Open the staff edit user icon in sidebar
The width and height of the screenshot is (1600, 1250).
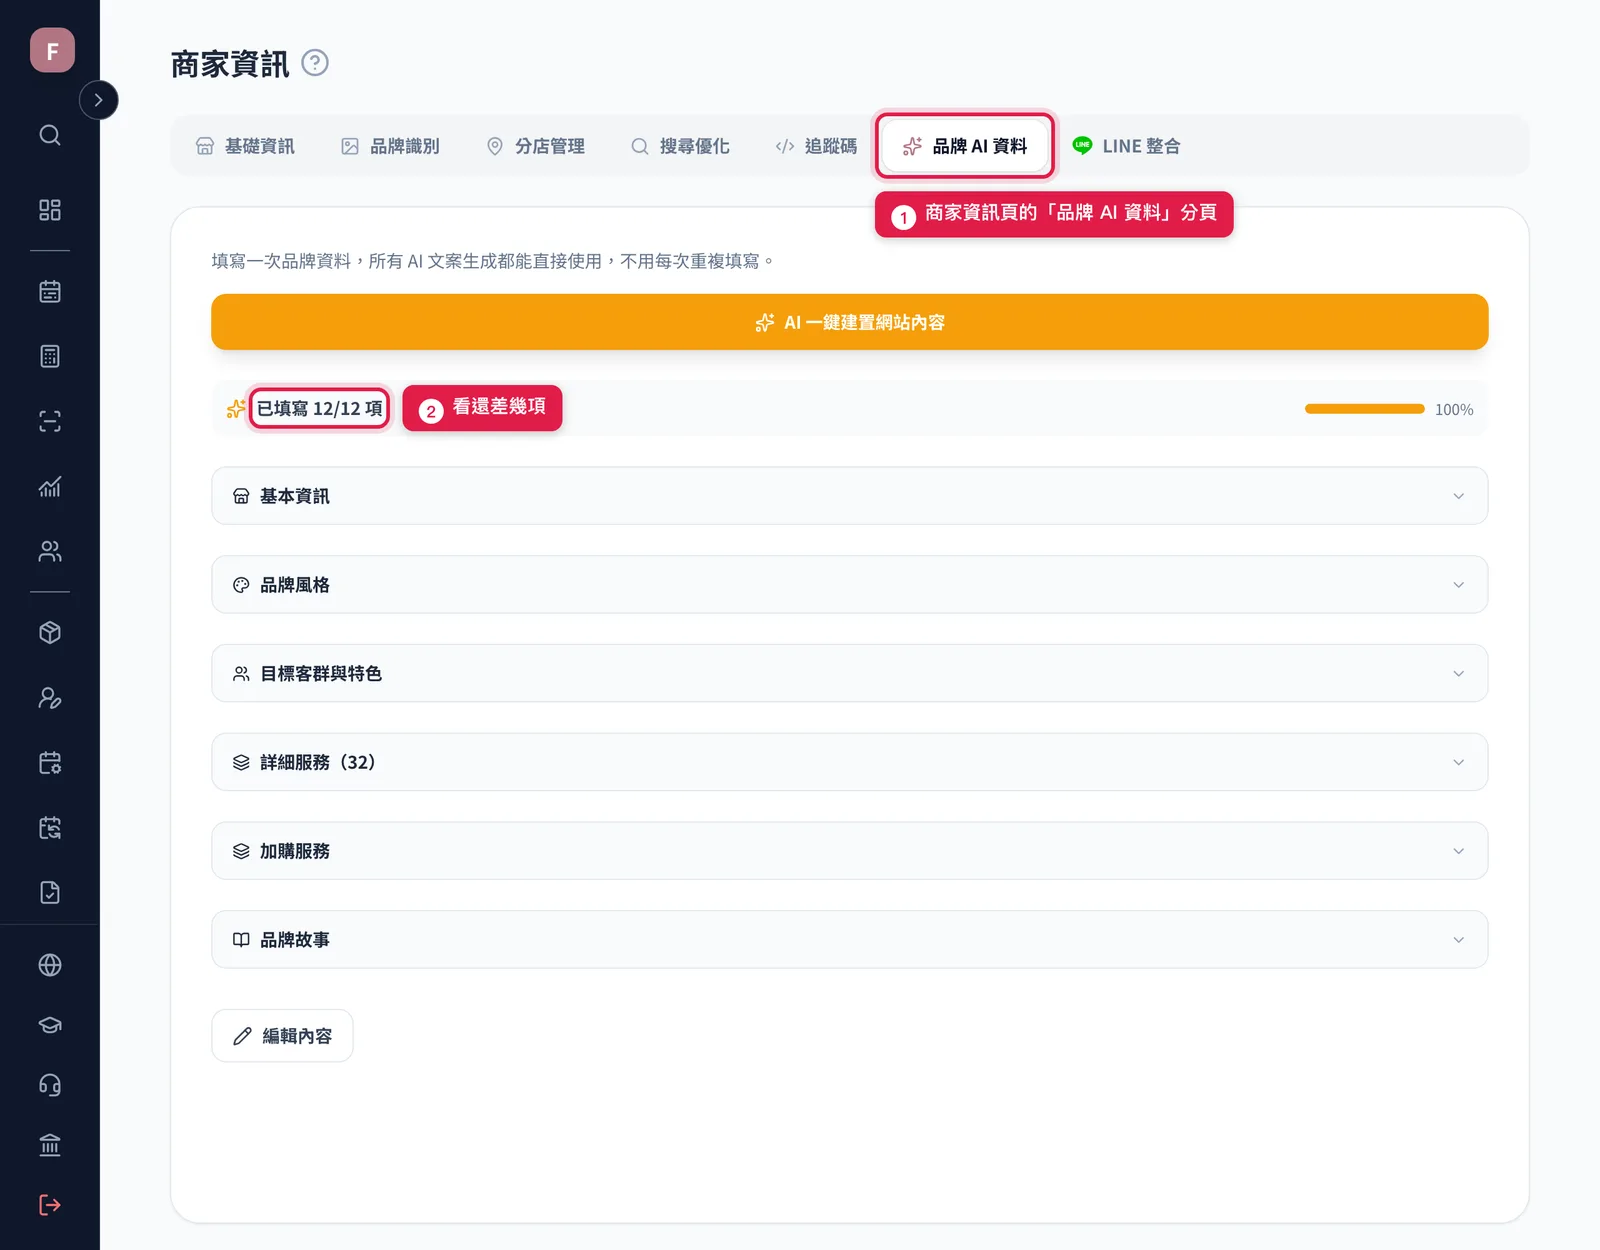[x=50, y=698]
